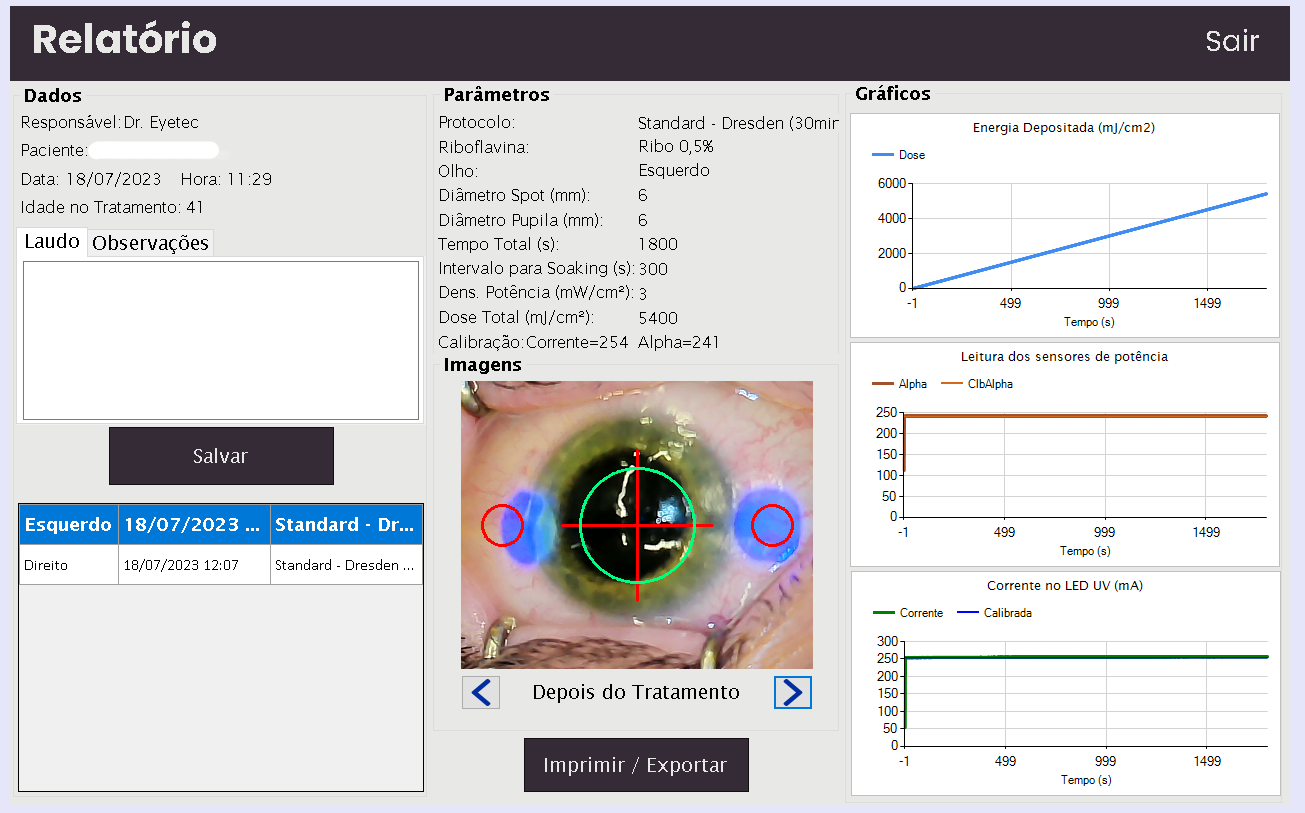Click the Protocolo value Standard - Dresden
1305x813 pixels.
738,123
